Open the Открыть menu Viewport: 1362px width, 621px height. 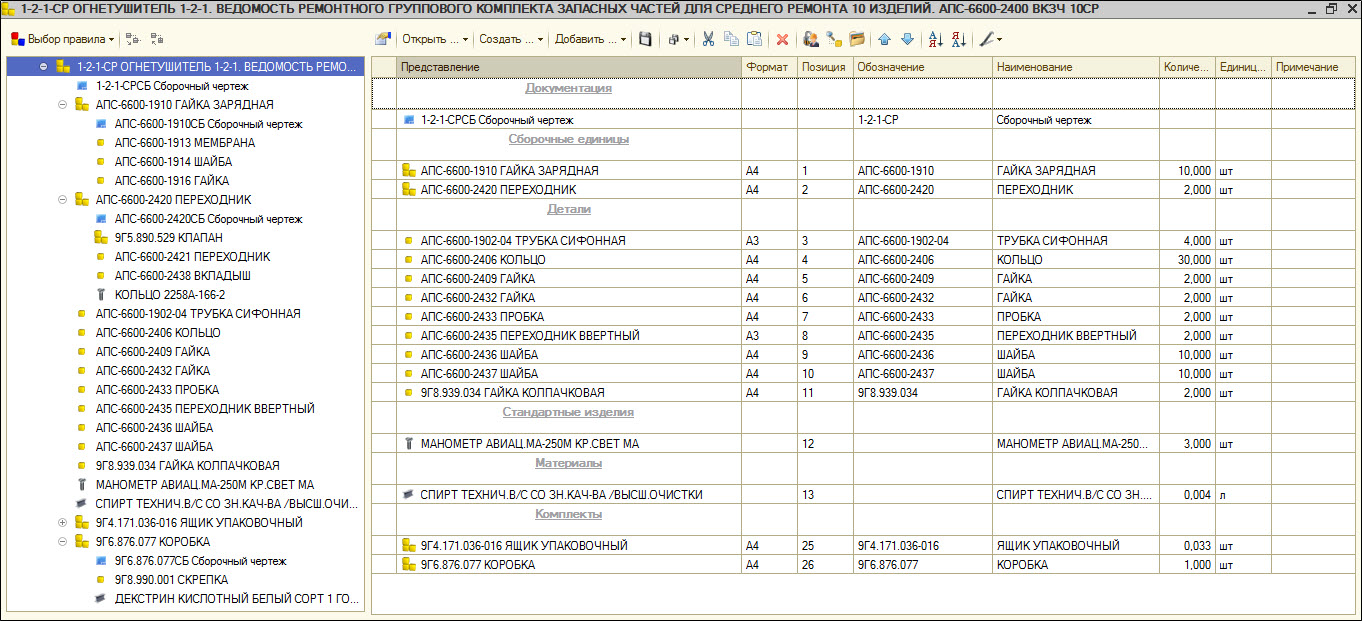(x=435, y=40)
